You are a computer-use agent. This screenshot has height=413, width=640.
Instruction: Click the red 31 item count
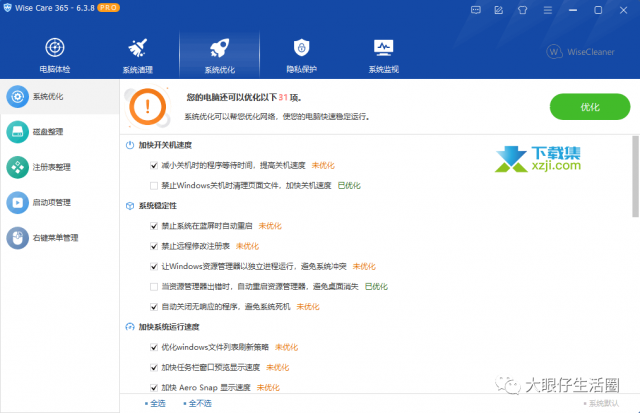click(x=283, y=98)
